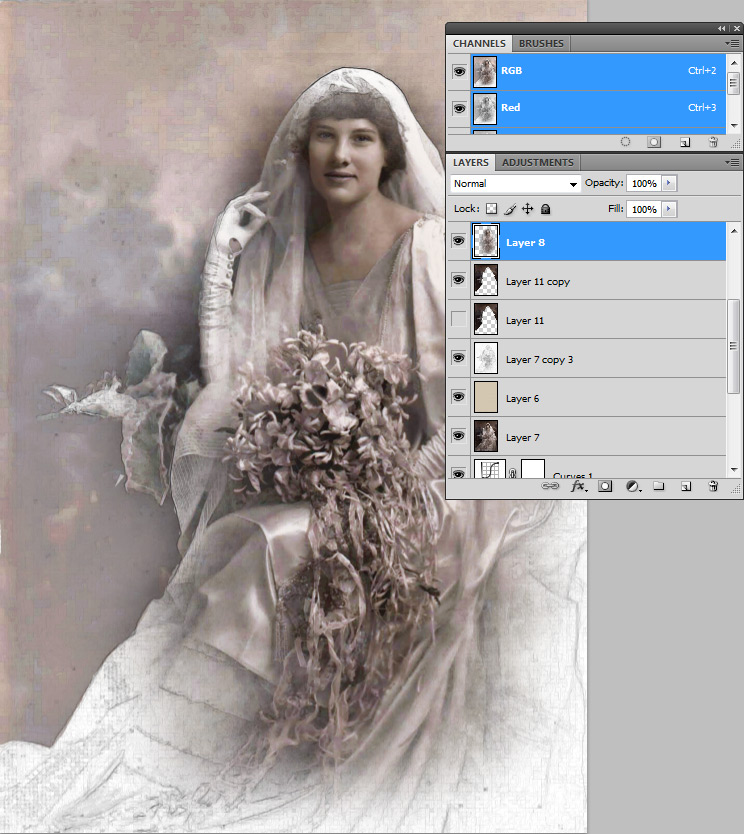This screenshot has width=744, height=834.
Task: Click Link layers icon in Layers panel
Action: click(550, 486)
